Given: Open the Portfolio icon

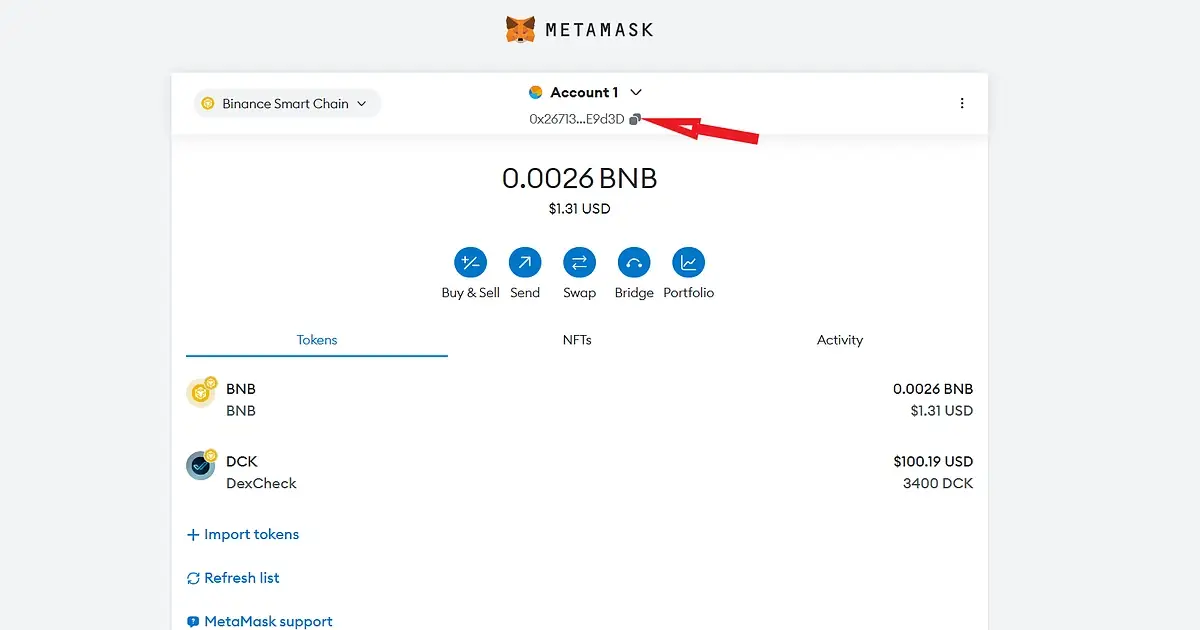Looking at the screenshot, I should (x=689, y=264).
